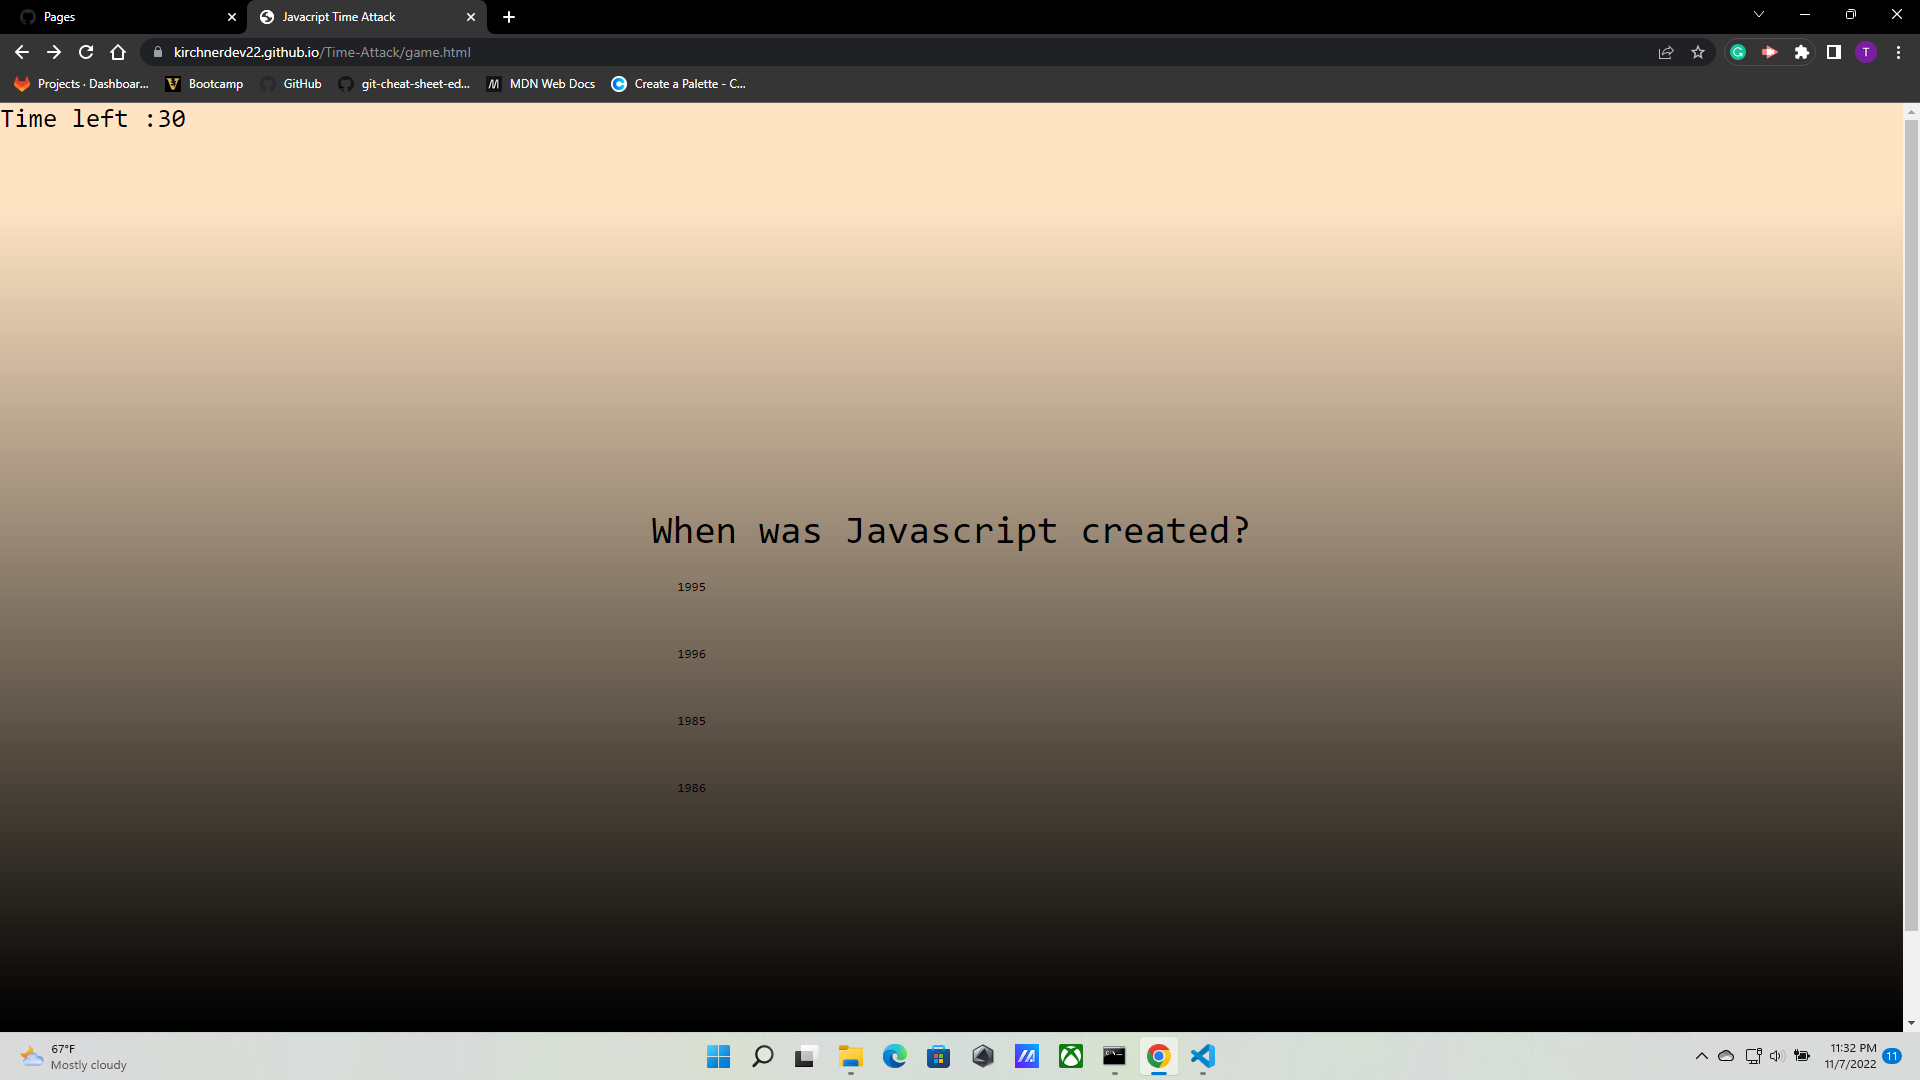Click the share page icon
The height and width of the screenshot is (1080, 1920).
[x=1666, y=52]
